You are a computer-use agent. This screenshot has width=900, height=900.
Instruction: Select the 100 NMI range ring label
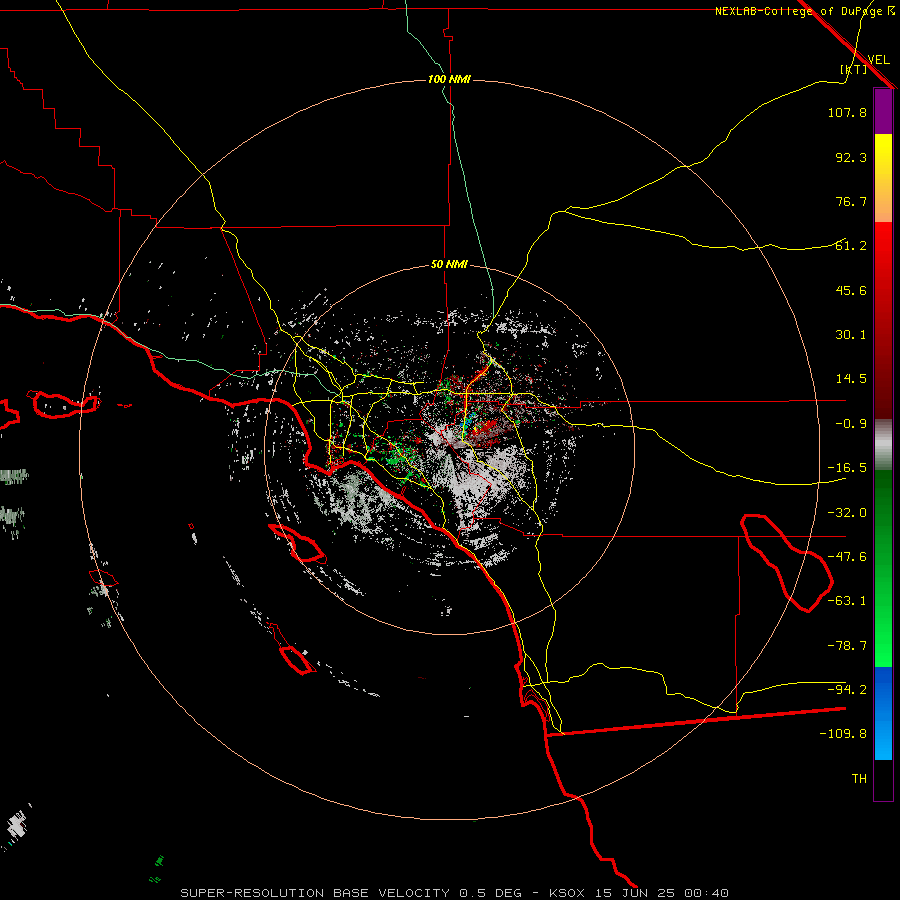click(449, 79)
